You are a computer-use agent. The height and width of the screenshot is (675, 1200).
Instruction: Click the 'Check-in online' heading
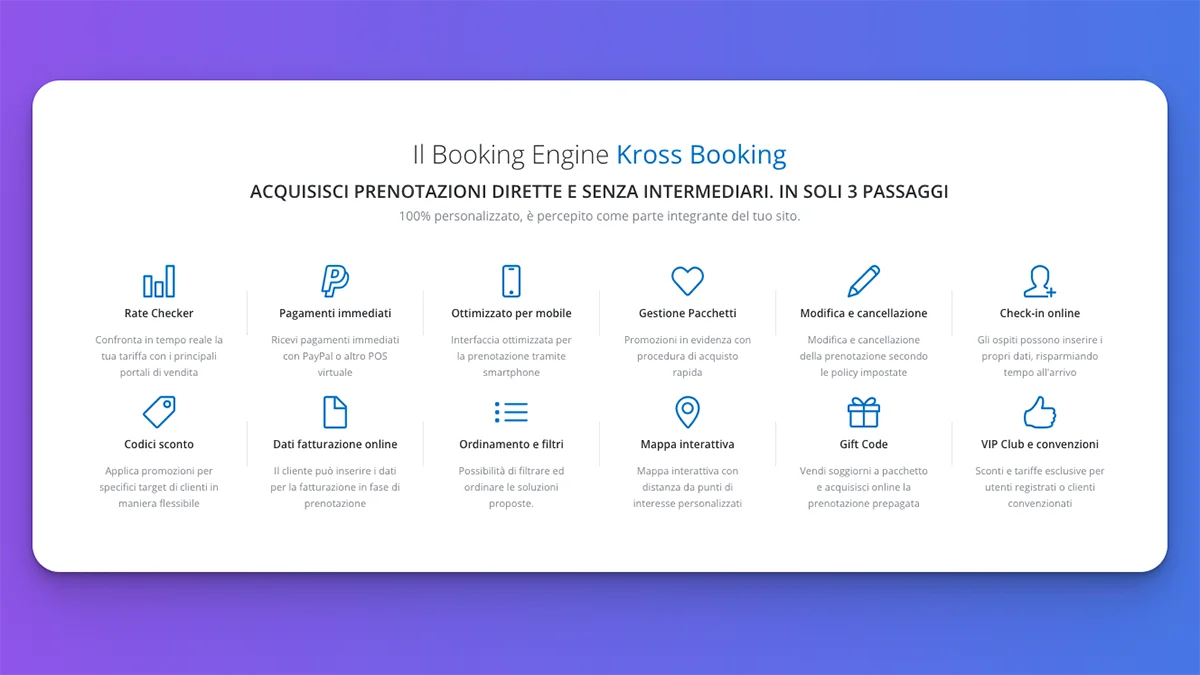[1040, 313]
